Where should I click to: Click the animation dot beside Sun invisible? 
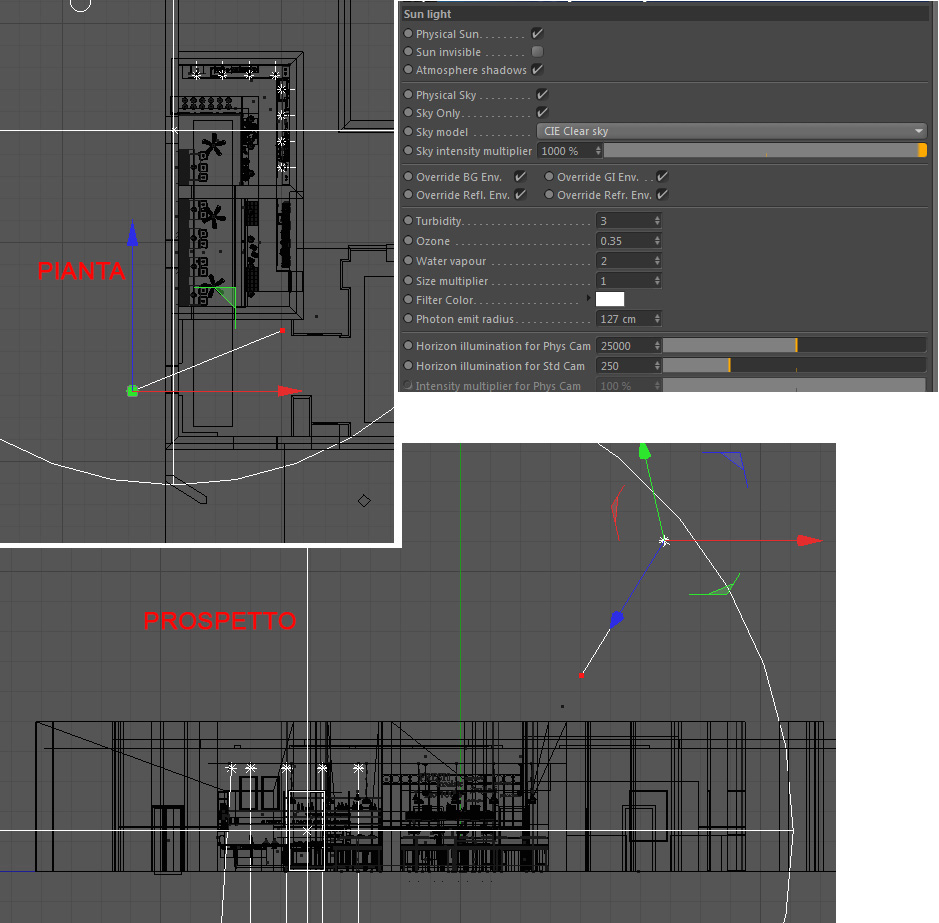click(x=408, y=52)
